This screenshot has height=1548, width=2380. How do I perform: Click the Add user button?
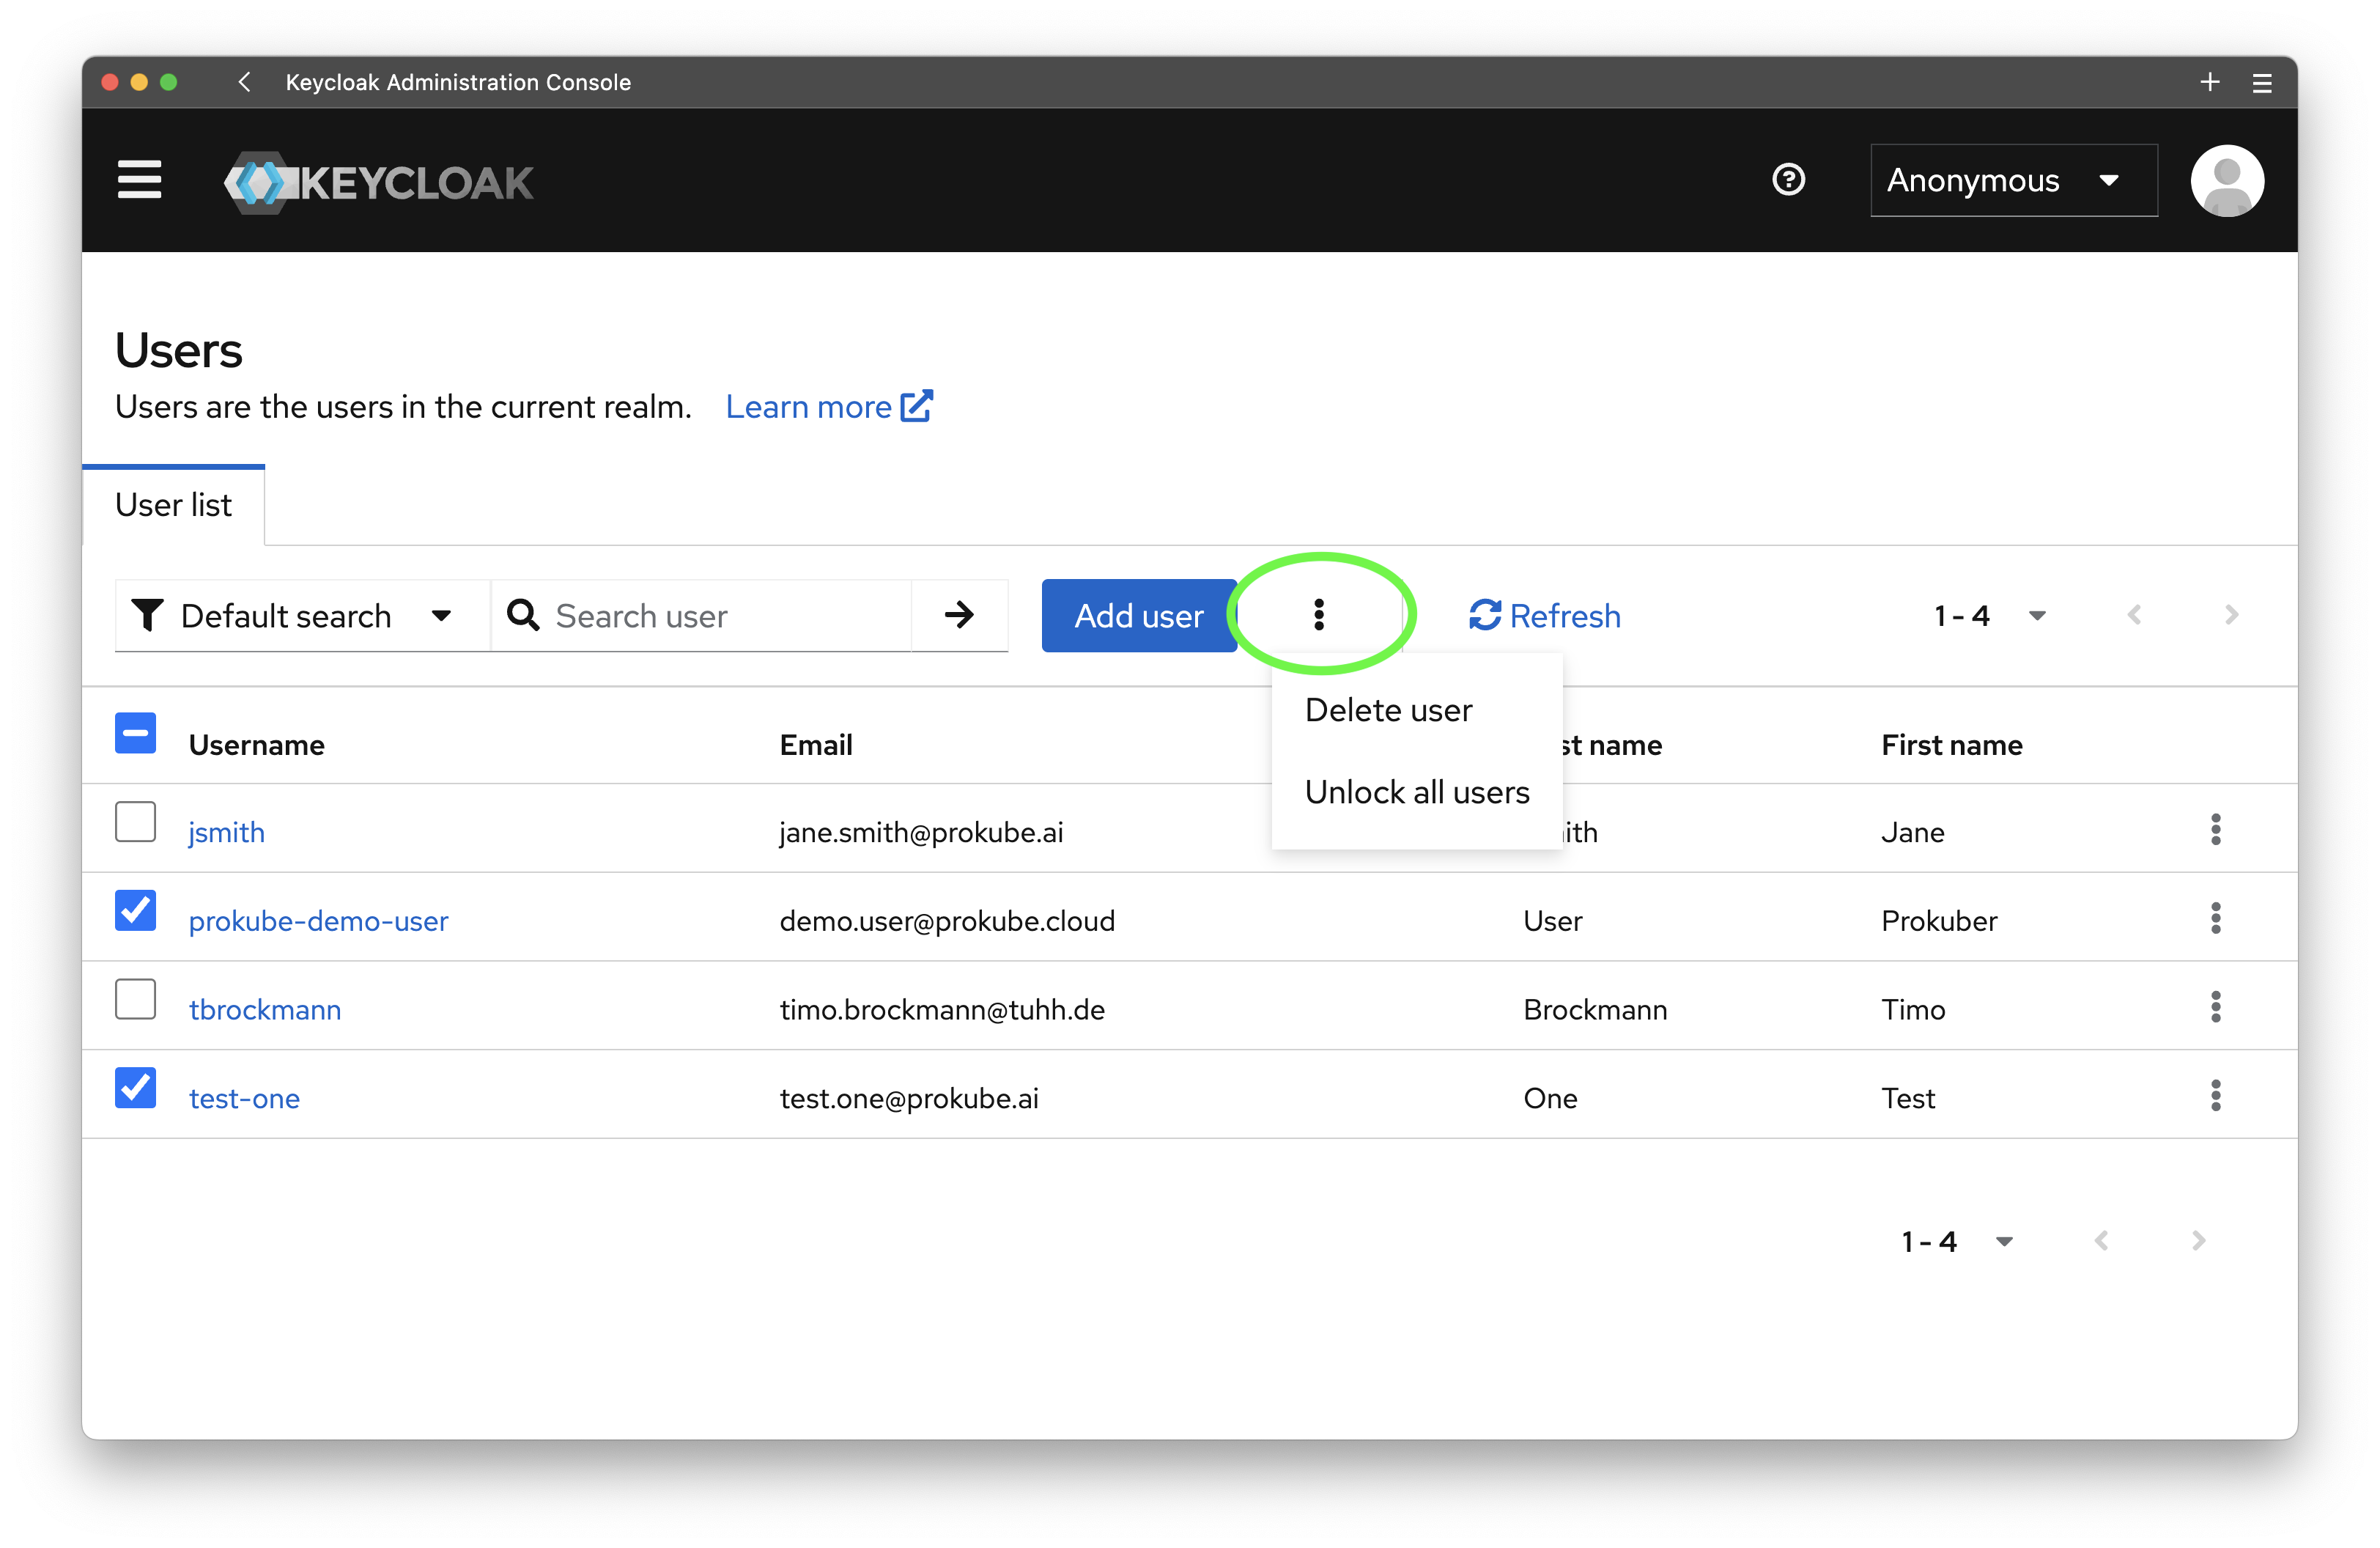pos(1138,616)
